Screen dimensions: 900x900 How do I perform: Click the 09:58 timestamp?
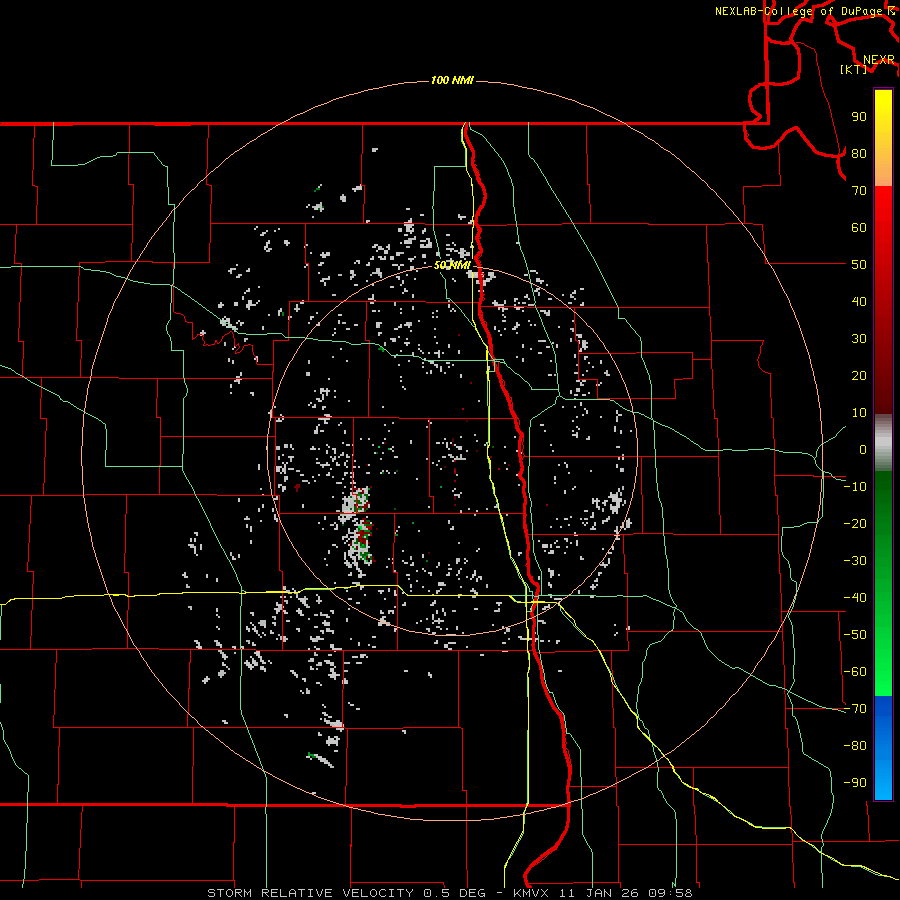click(x=670, y=893)
